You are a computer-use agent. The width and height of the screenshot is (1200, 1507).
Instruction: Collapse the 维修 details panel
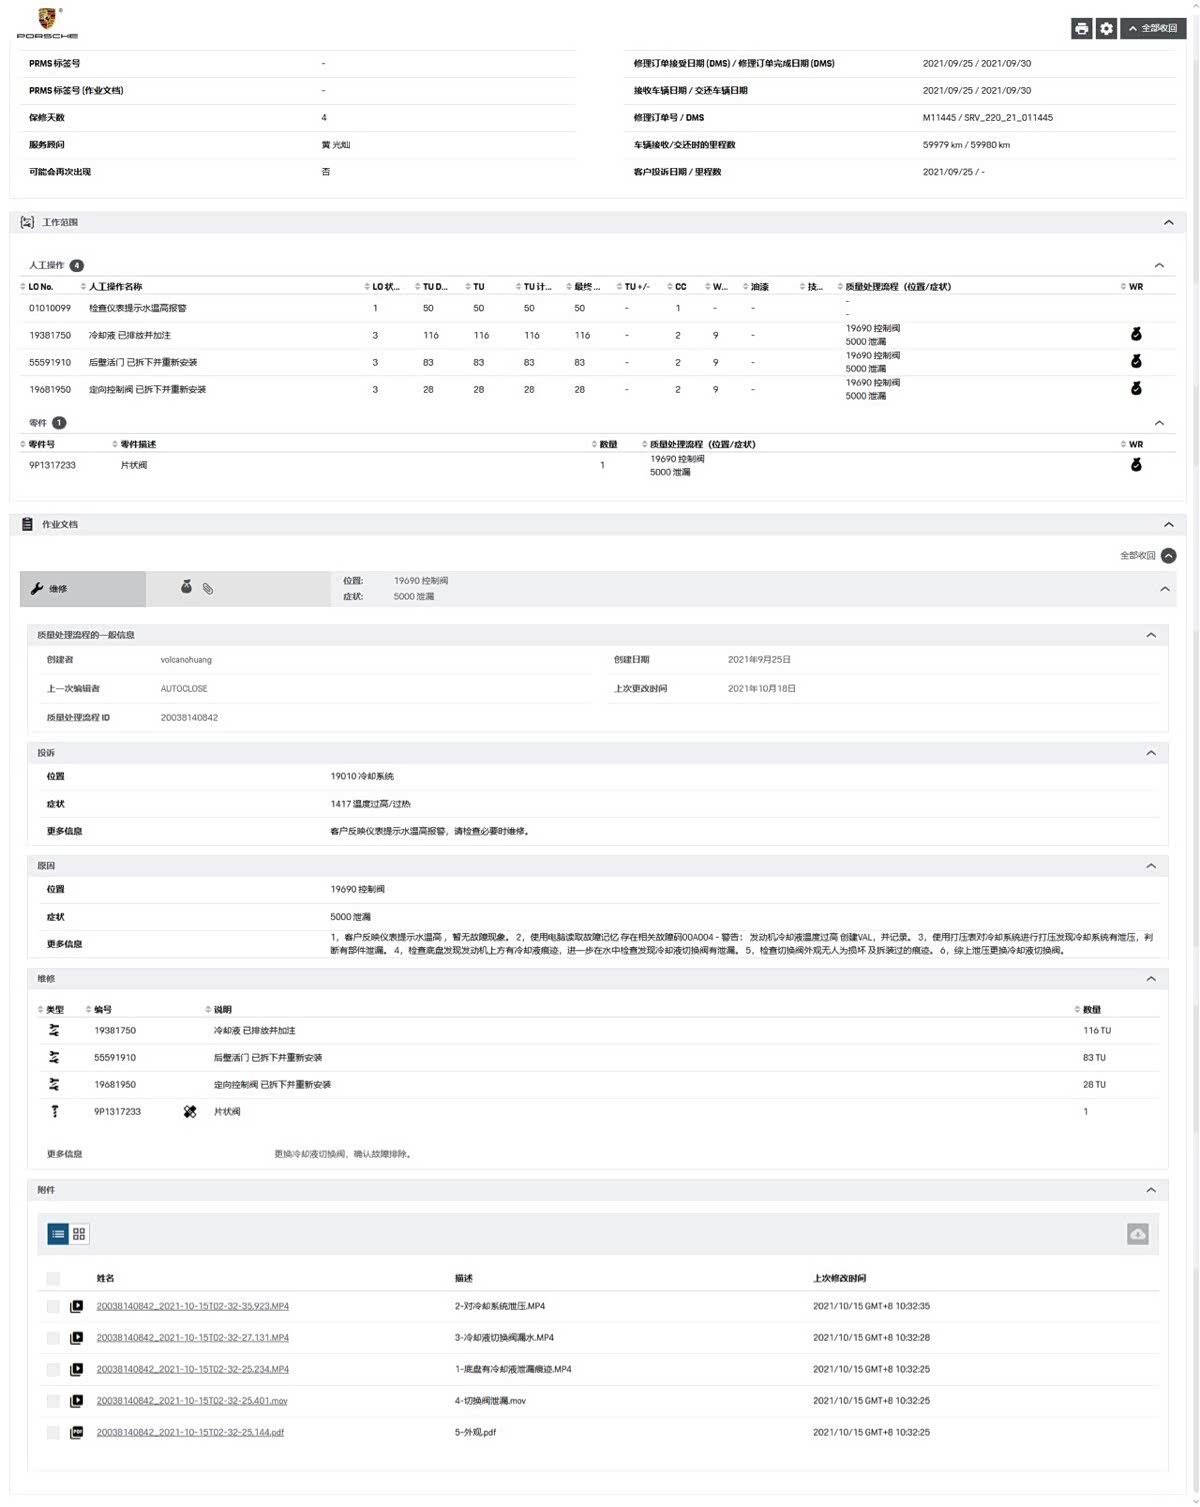click(1151, 978)
